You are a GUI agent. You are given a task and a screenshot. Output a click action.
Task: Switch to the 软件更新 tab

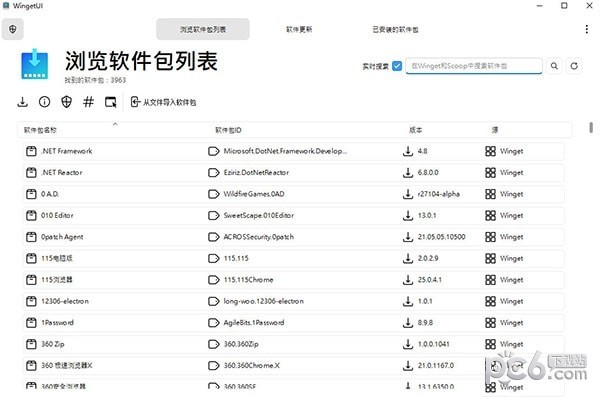(x=299, y=29)
